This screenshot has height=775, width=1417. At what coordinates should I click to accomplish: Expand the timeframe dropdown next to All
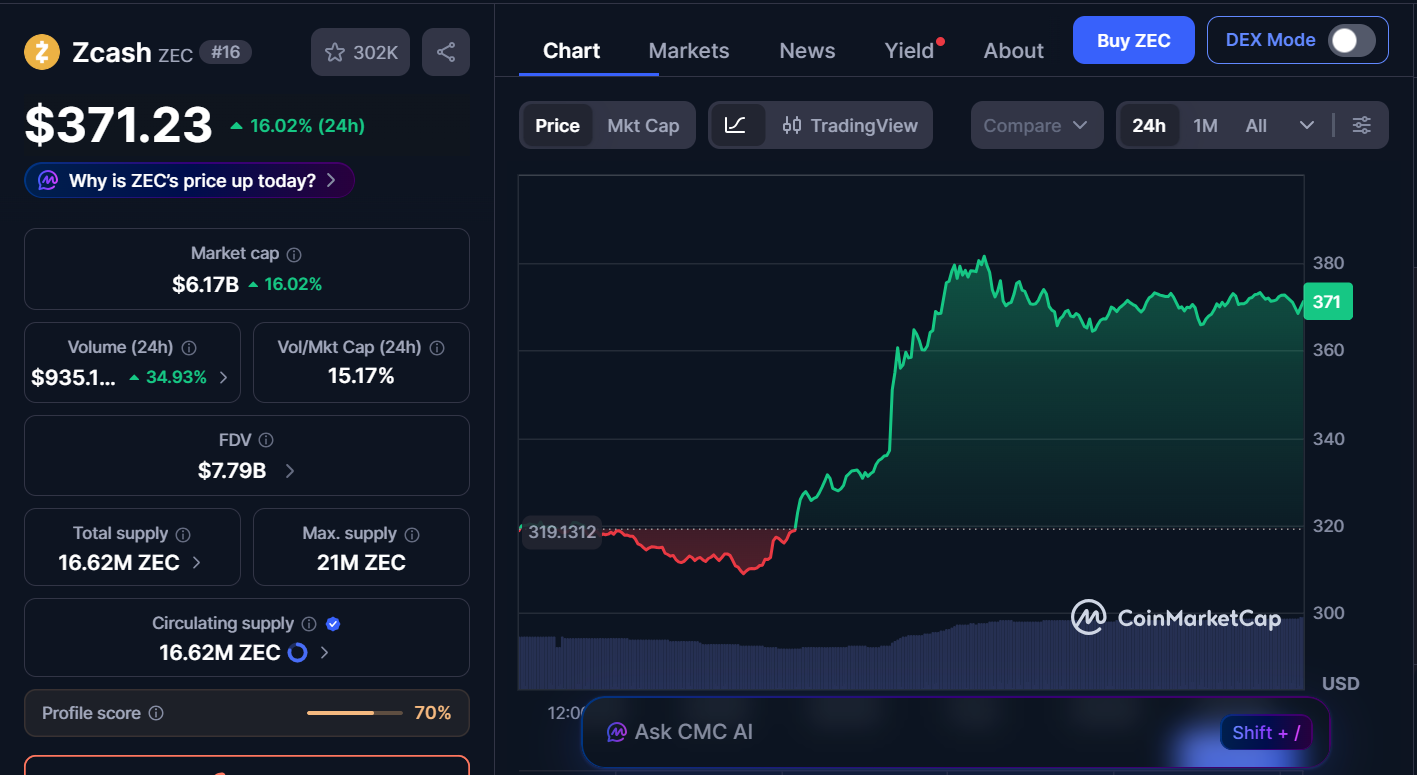pos(1307,125)
